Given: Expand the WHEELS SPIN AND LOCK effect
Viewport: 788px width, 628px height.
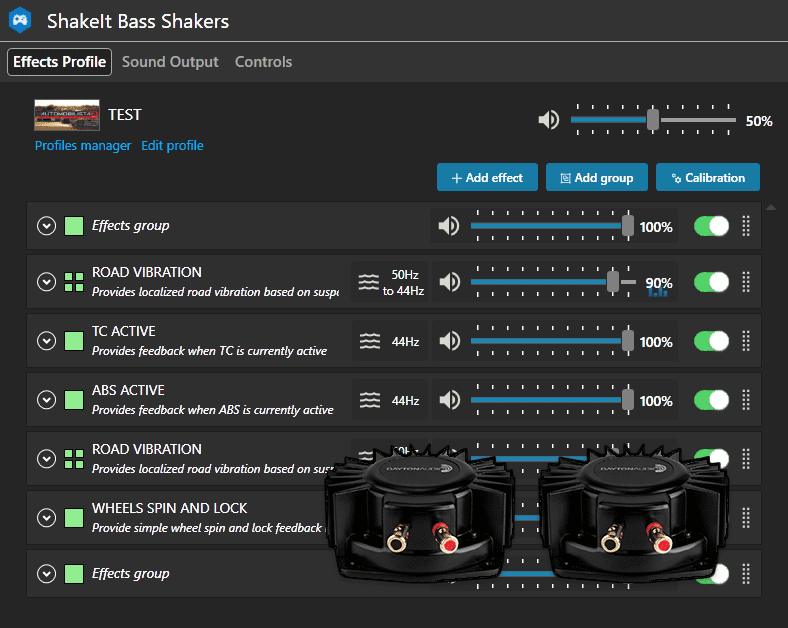Looking at the screenshot, I should pos(46,518).
